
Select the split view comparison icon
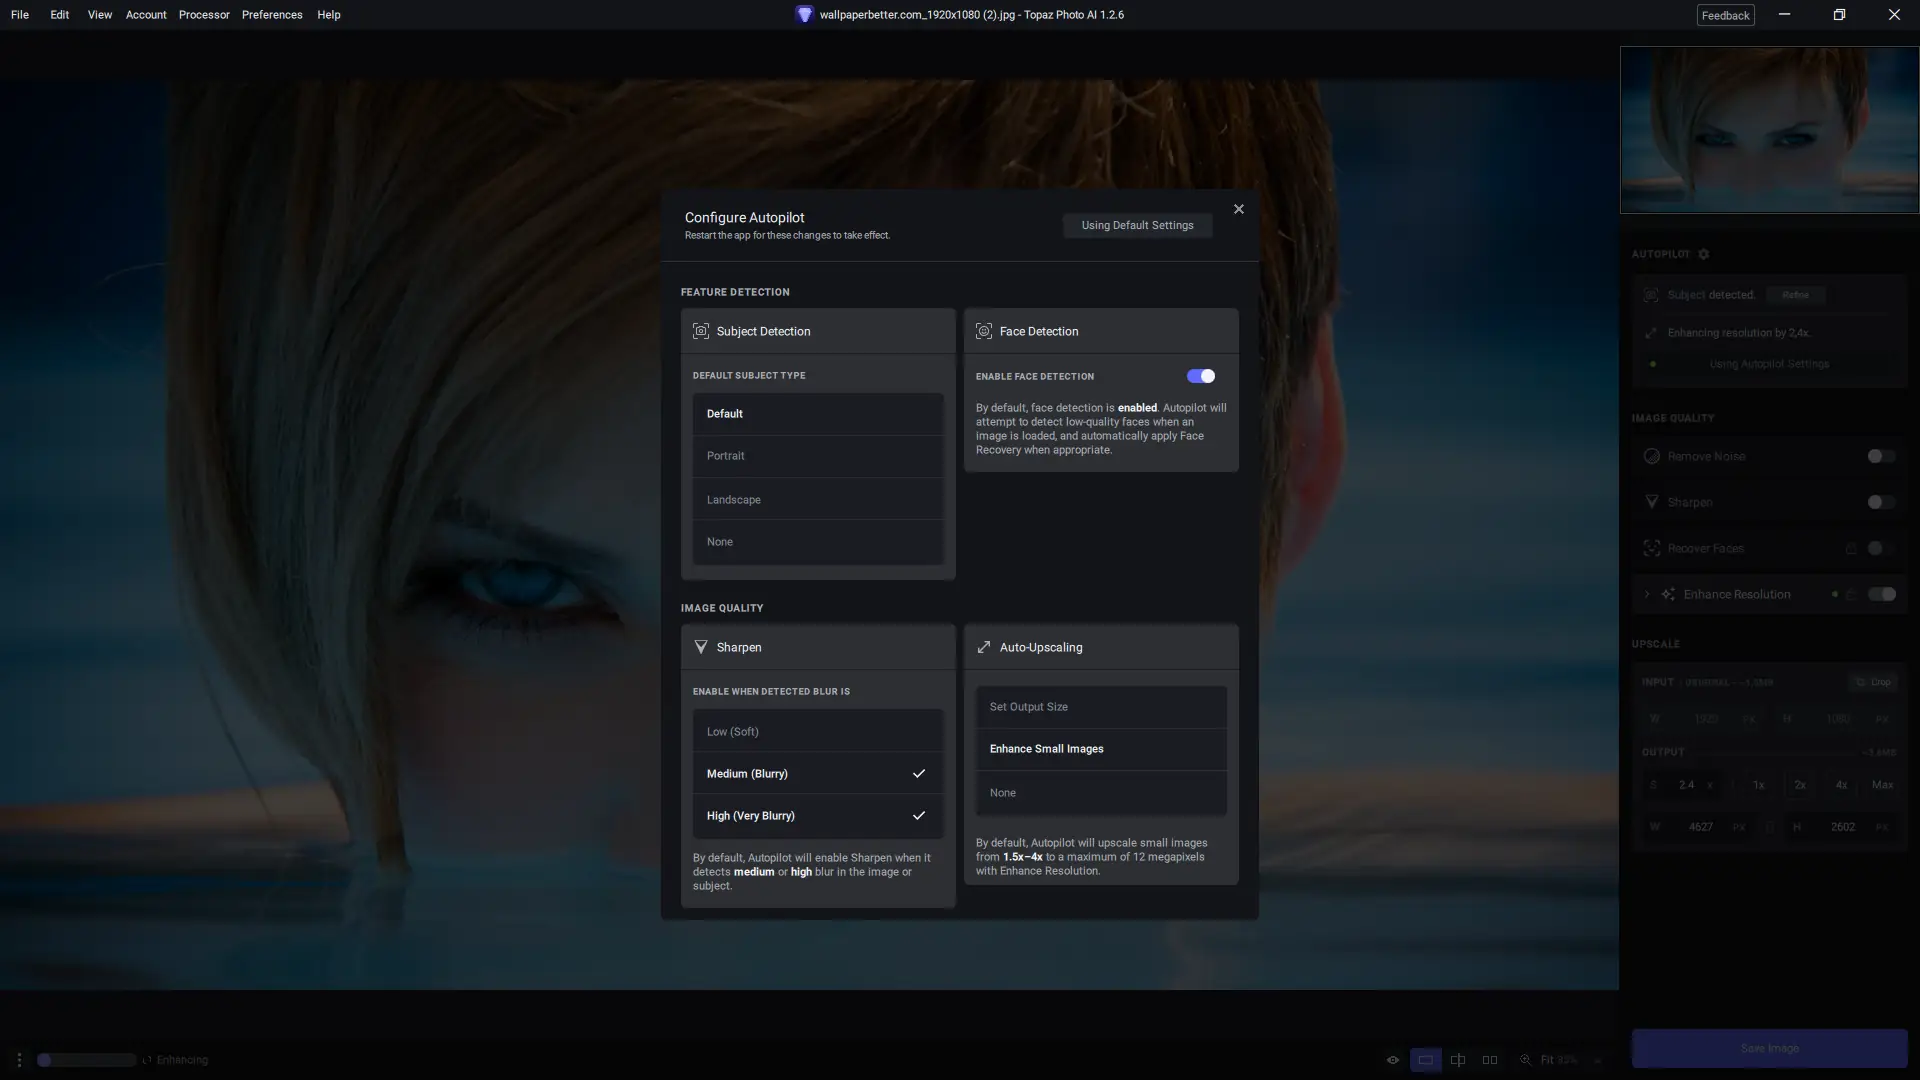coord(1458,1060)
